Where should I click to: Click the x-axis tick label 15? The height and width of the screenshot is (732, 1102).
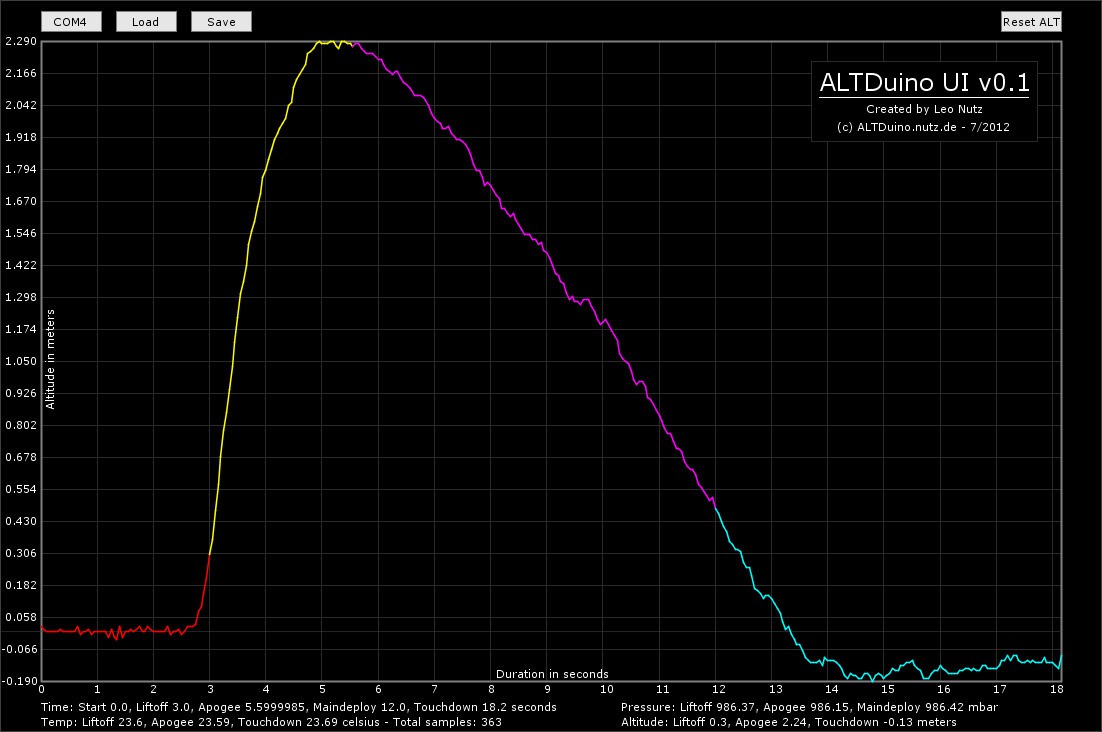pos(888,689)
